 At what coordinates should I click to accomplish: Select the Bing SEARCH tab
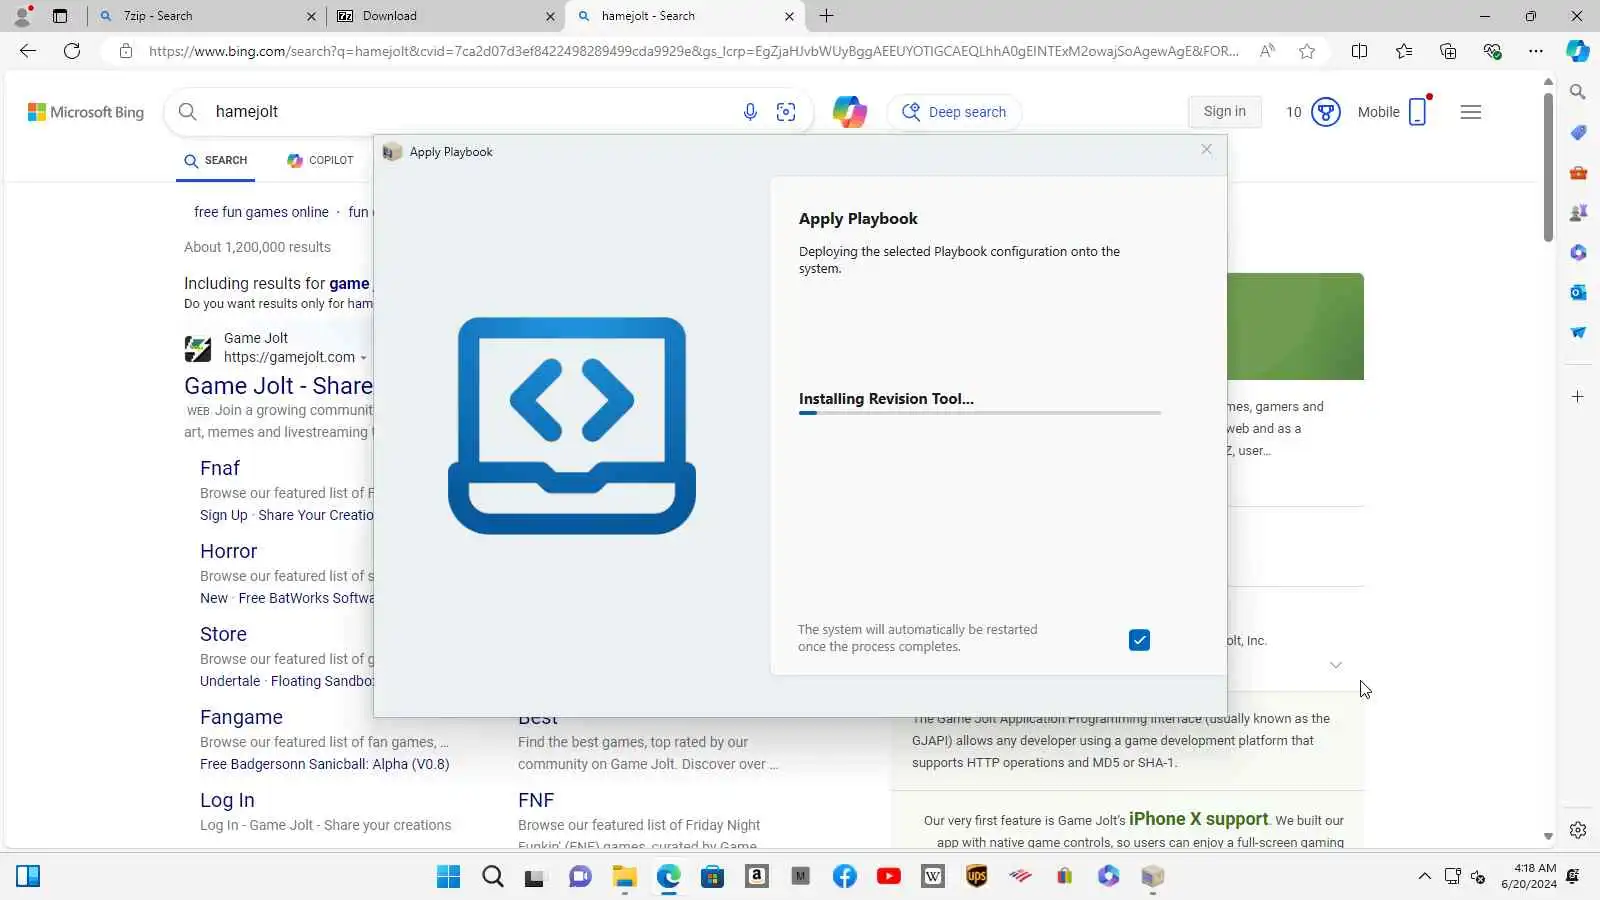point(215,160)
